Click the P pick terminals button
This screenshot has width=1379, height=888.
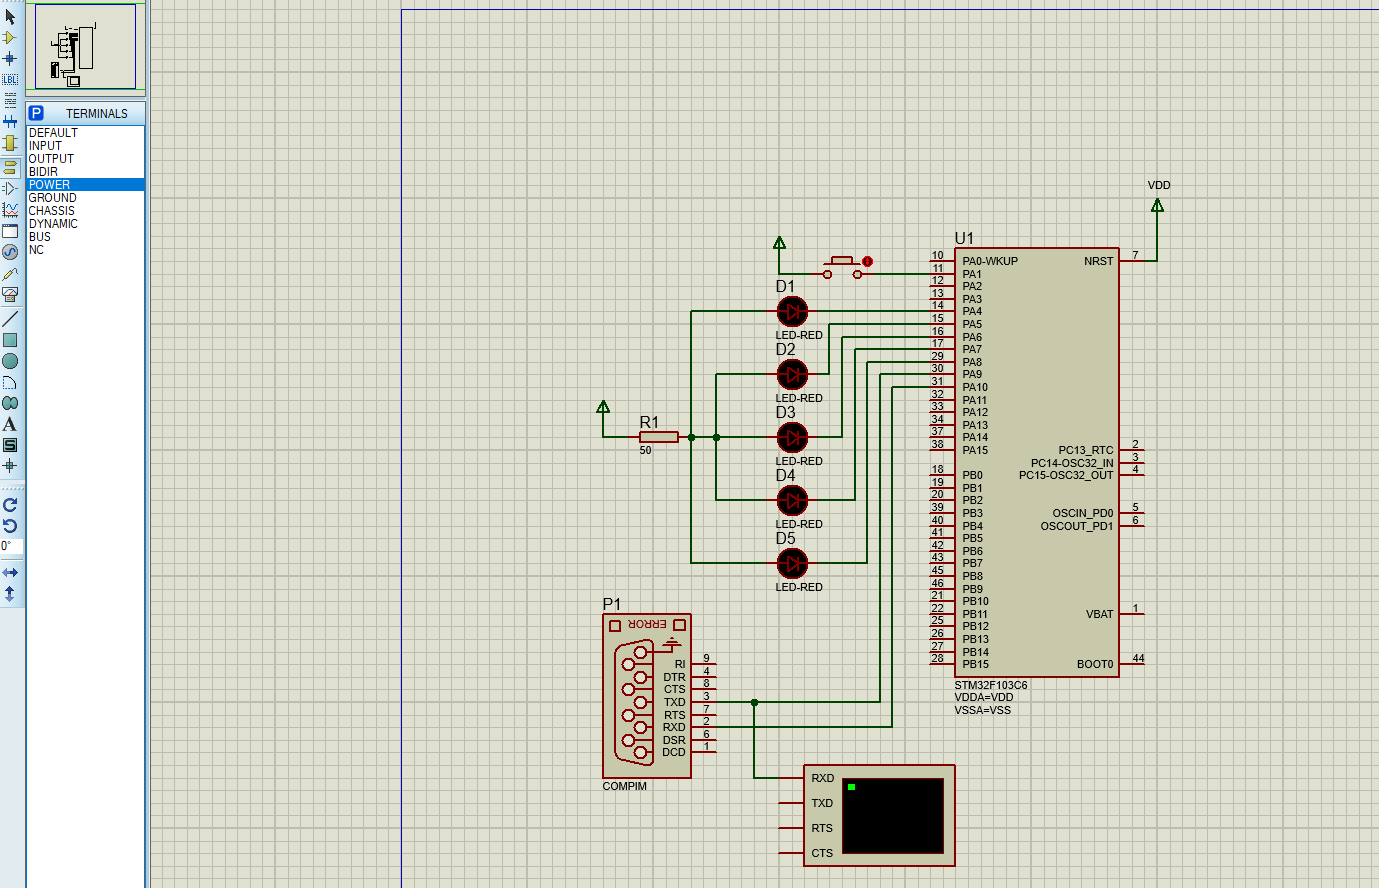36,113
